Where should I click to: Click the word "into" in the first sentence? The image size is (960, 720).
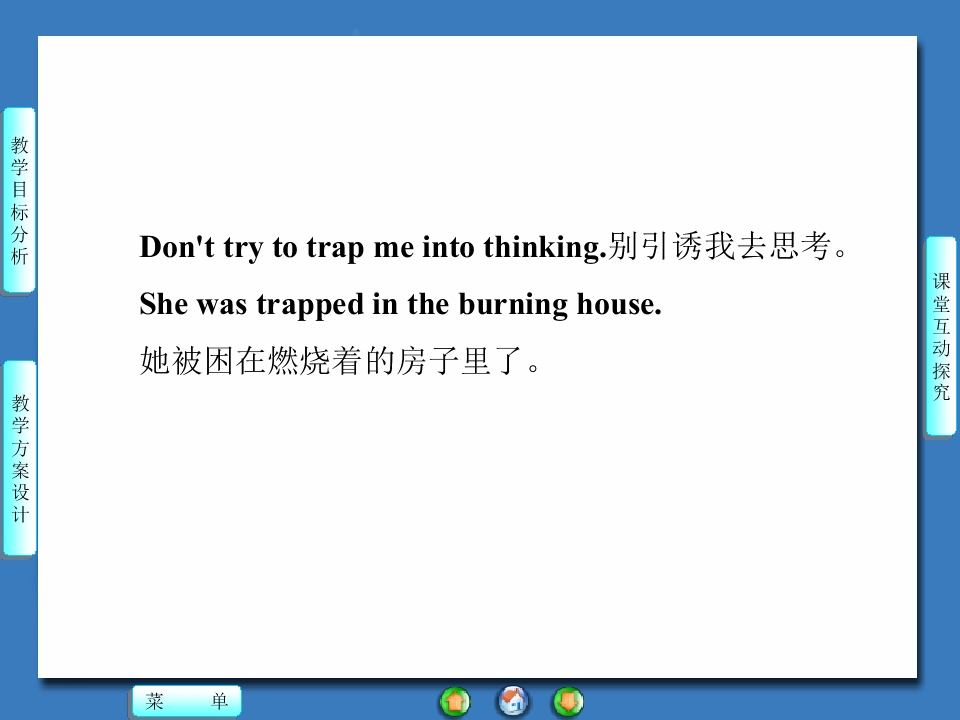coord(448,247)
